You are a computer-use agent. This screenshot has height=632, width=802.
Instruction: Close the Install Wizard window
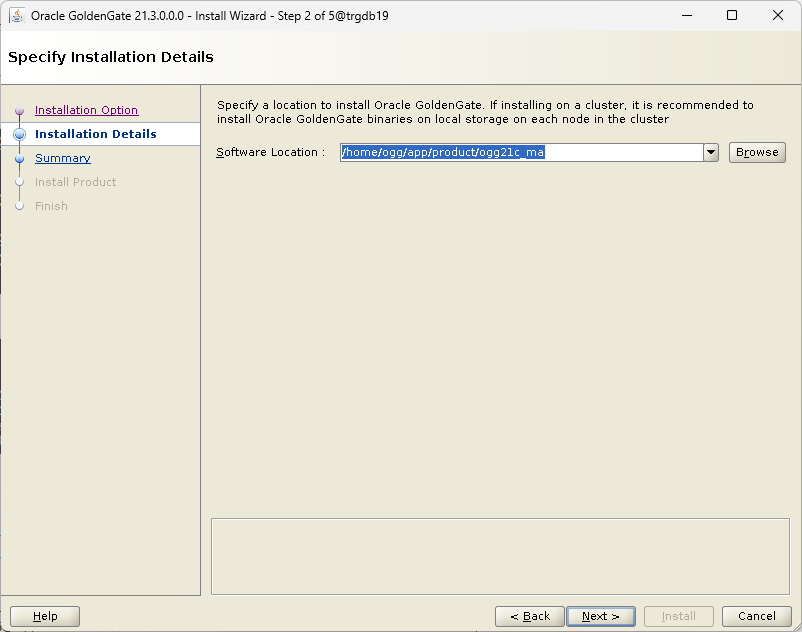(x=778, y=15)
